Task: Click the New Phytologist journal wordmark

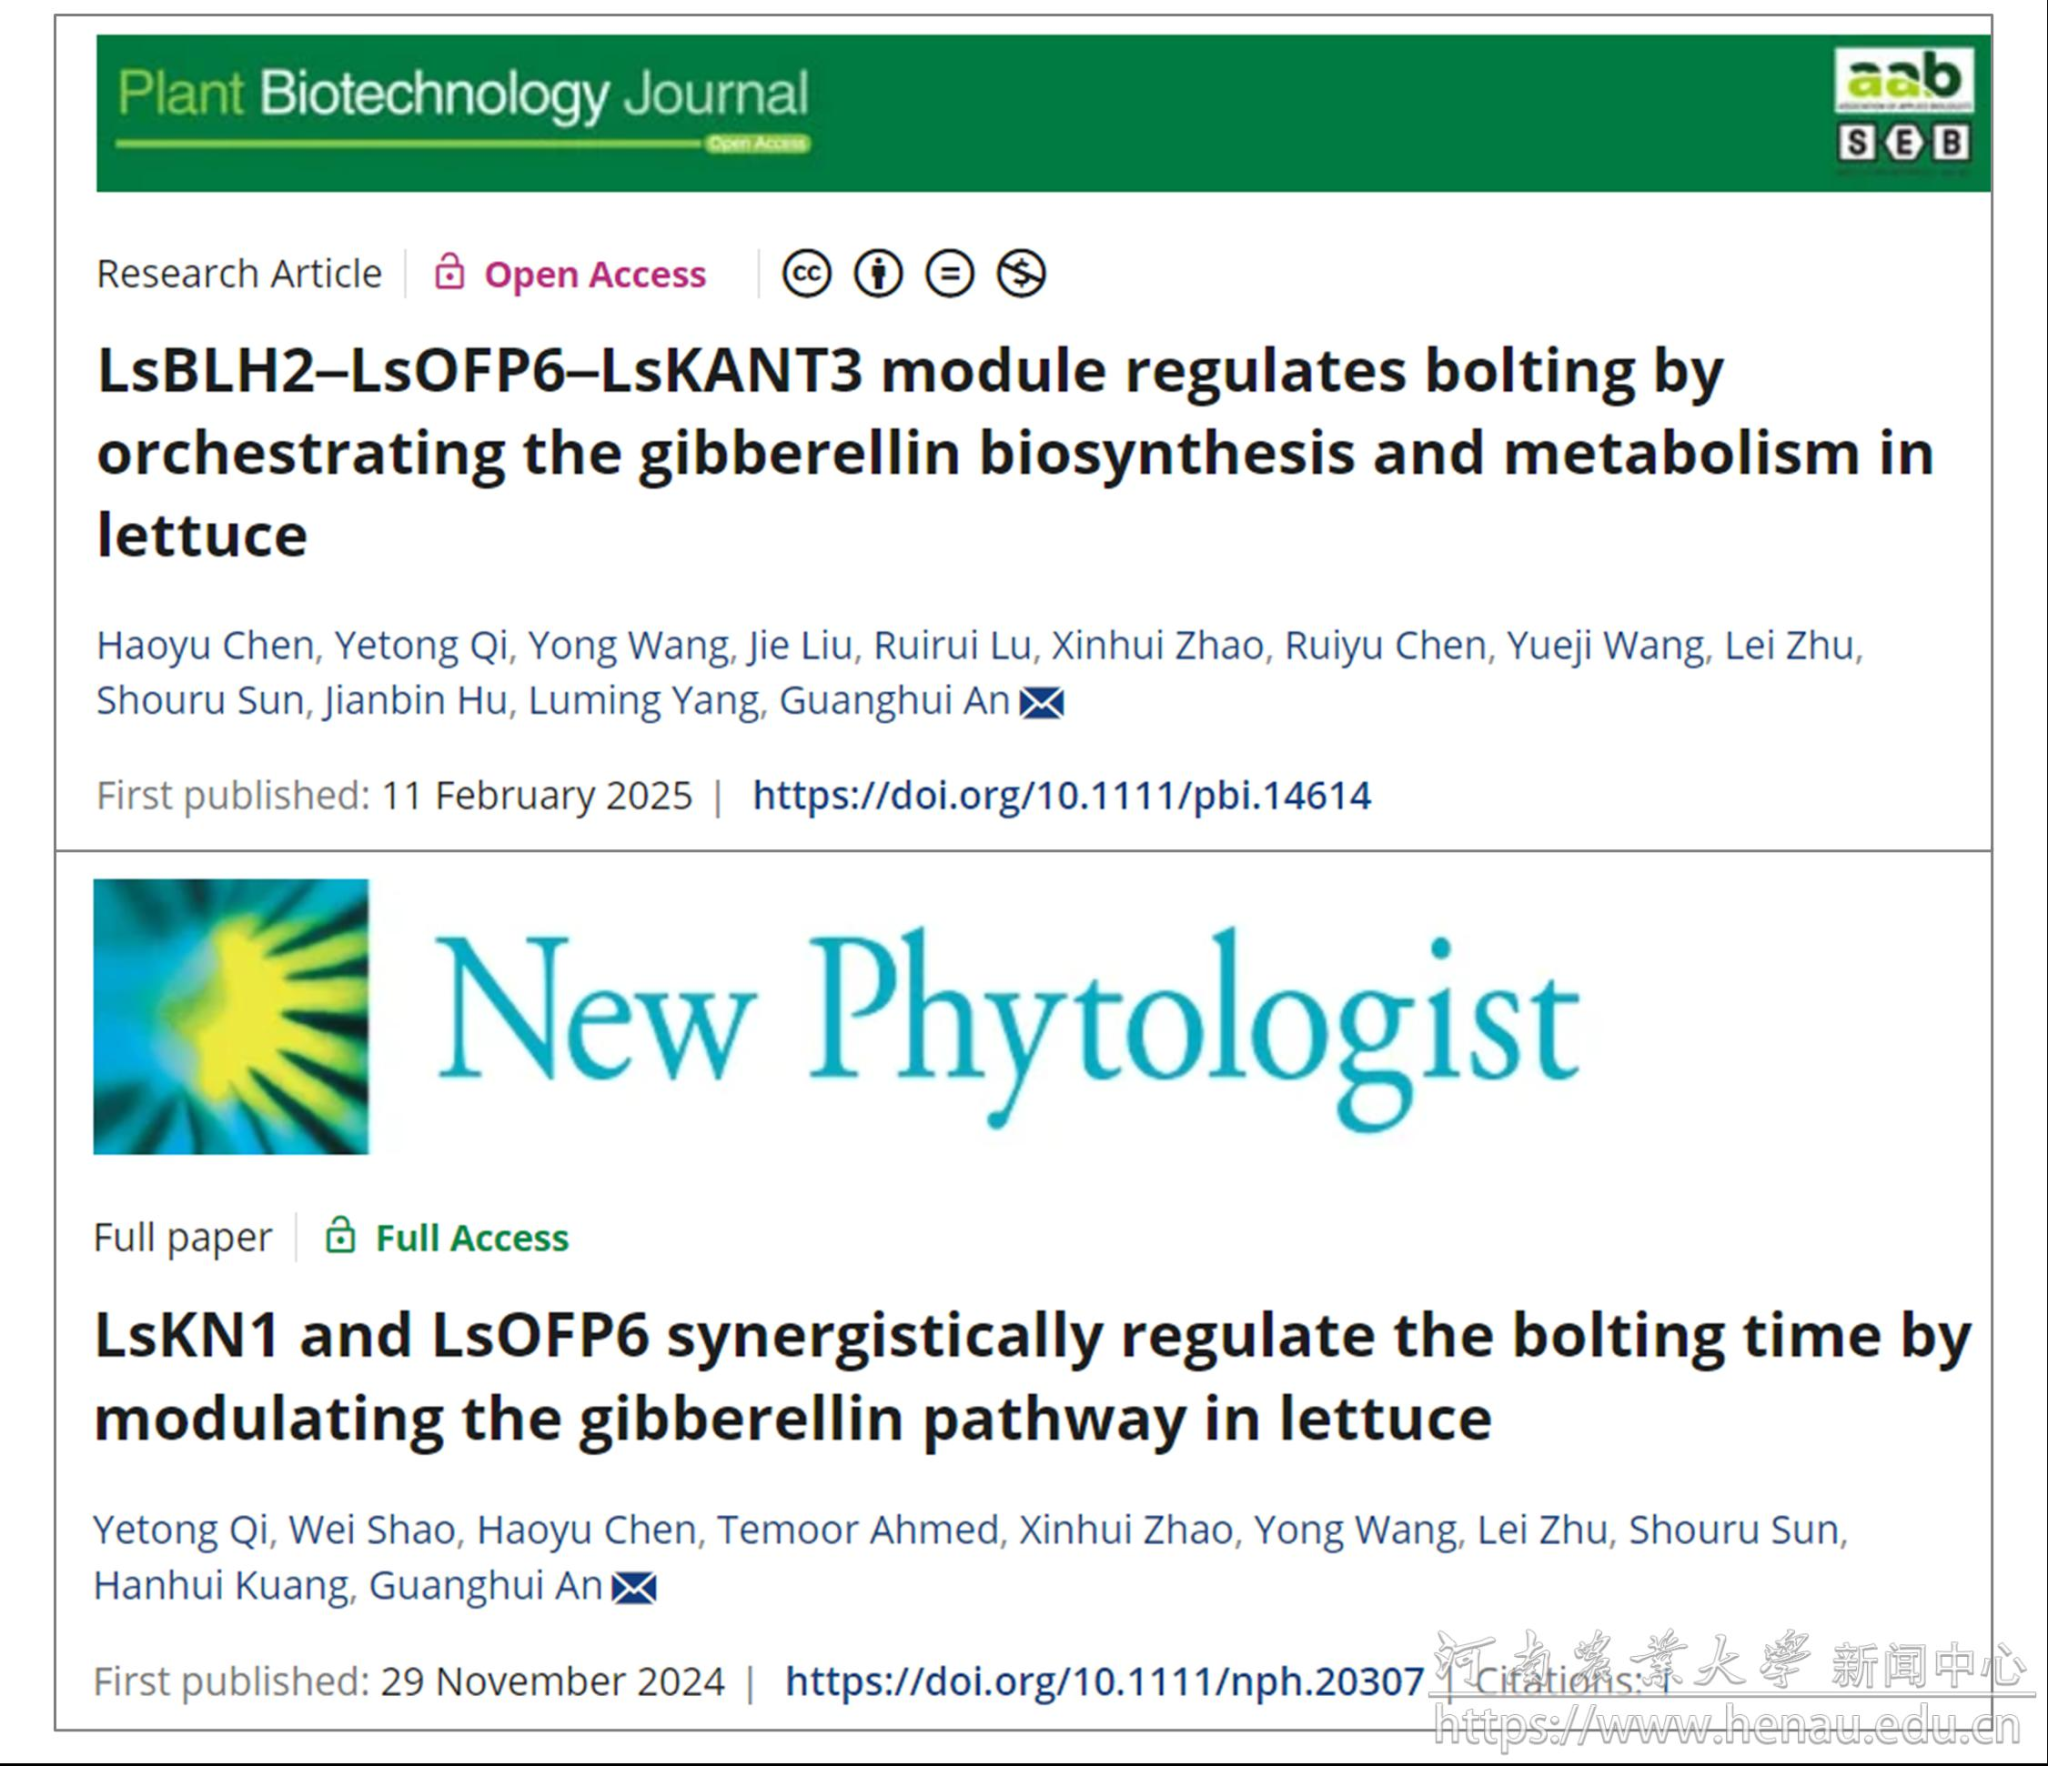Action: pyautogui.click(x=1008, y=1028)
